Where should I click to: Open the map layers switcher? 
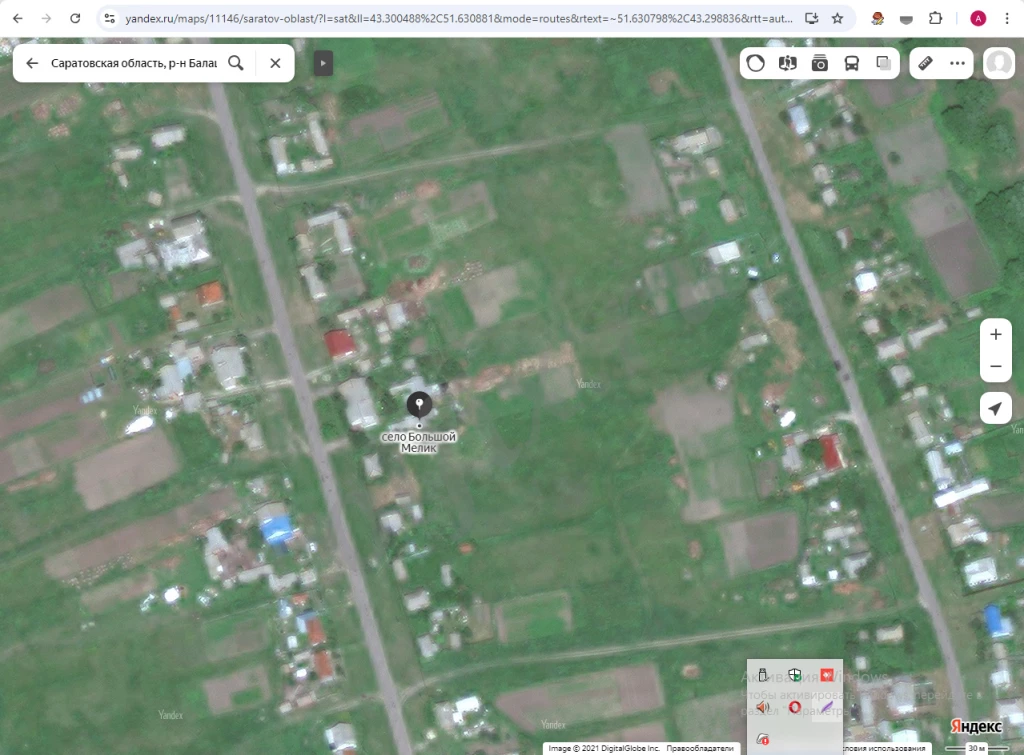coord(884,63)
